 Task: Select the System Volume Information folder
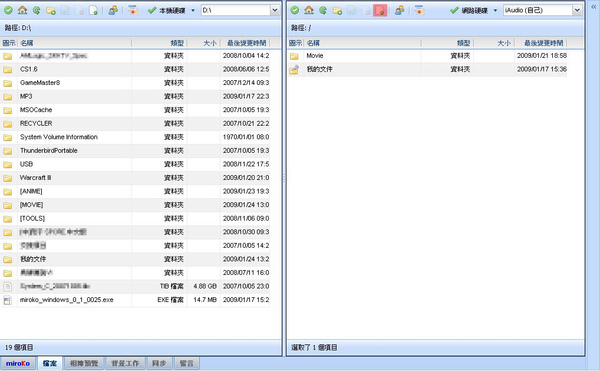coord(59,137)
